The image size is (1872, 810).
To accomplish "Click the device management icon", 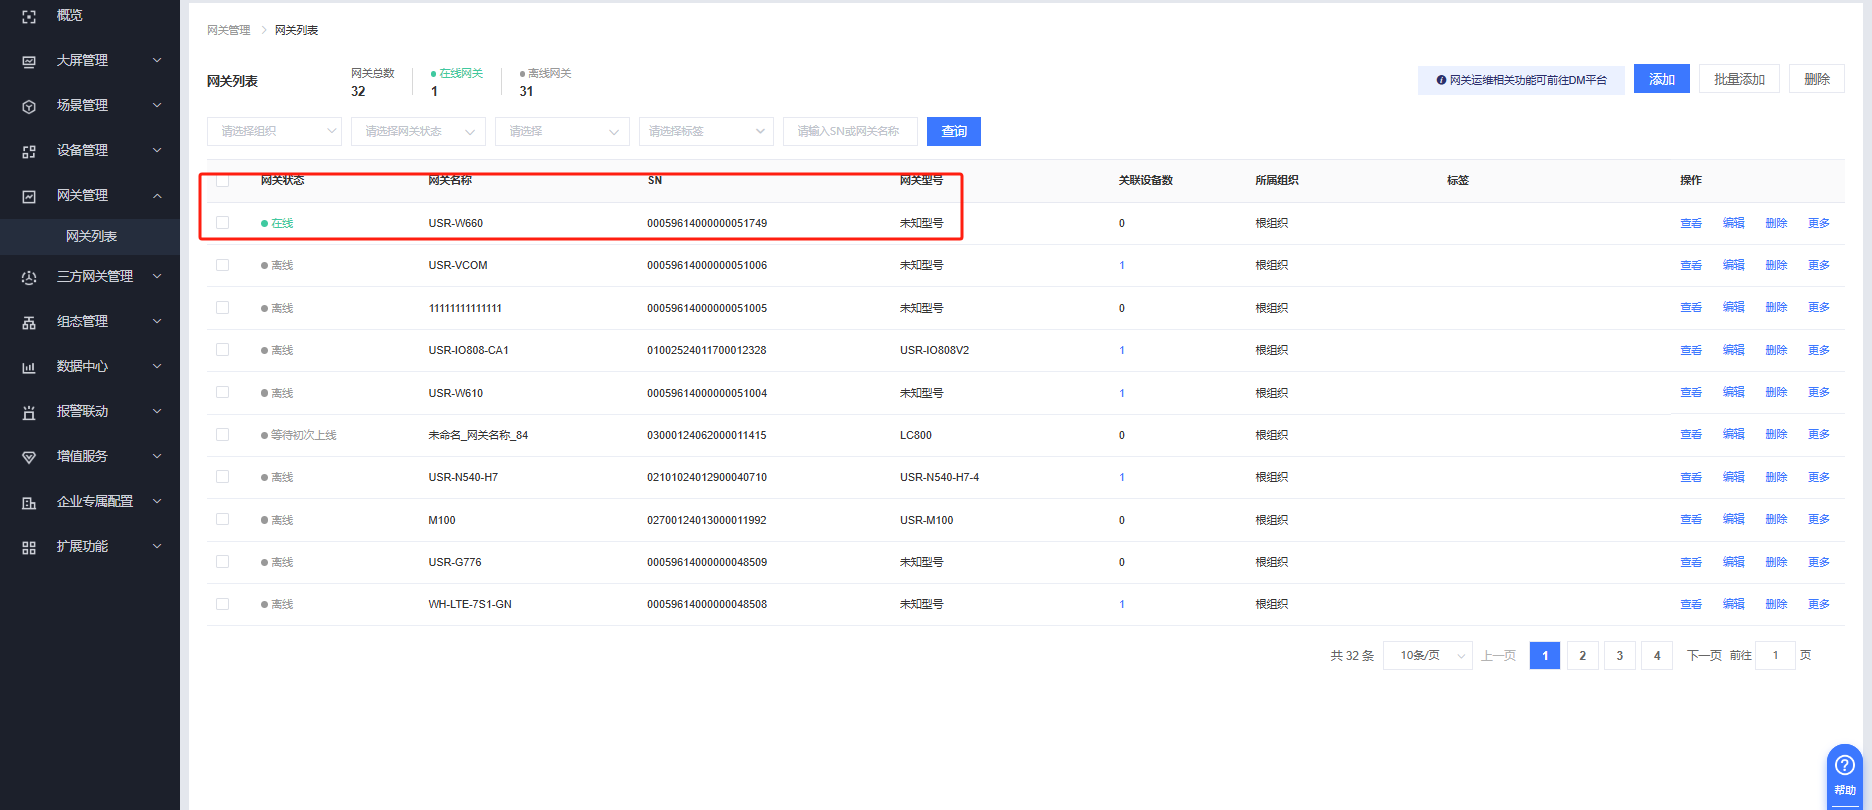I will coord(29,151).
